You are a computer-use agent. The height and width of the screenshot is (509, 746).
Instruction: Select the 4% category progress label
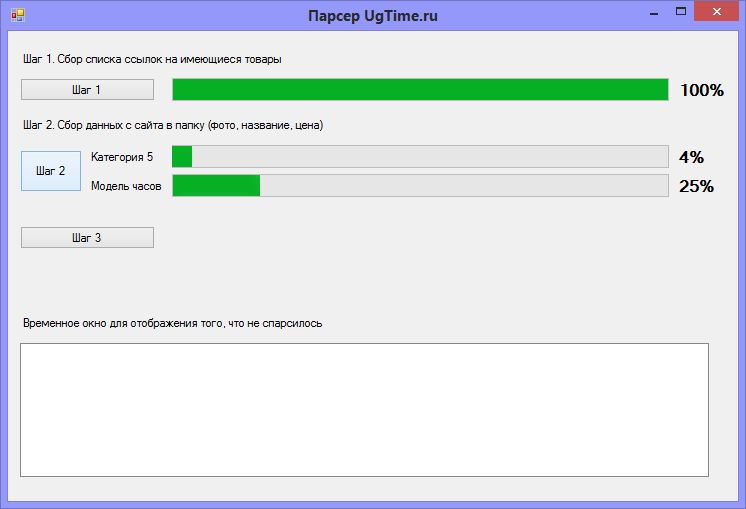(x=691, y=157)
